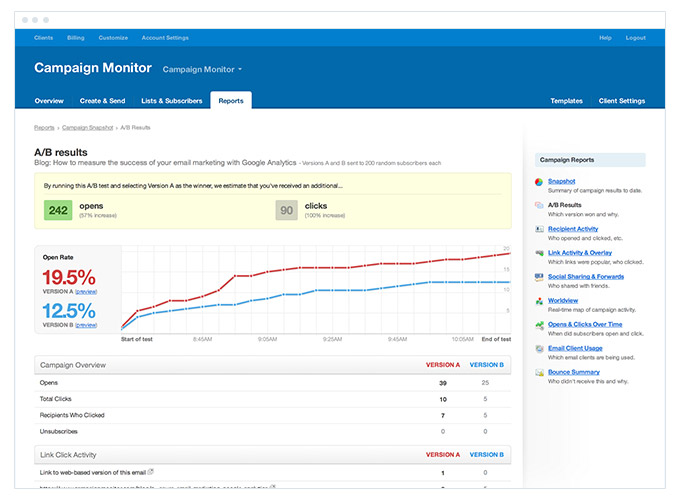This screenshot has width=679, height=500.
Task: Click Version A opens value 39
Action: [x=443, y=383]
